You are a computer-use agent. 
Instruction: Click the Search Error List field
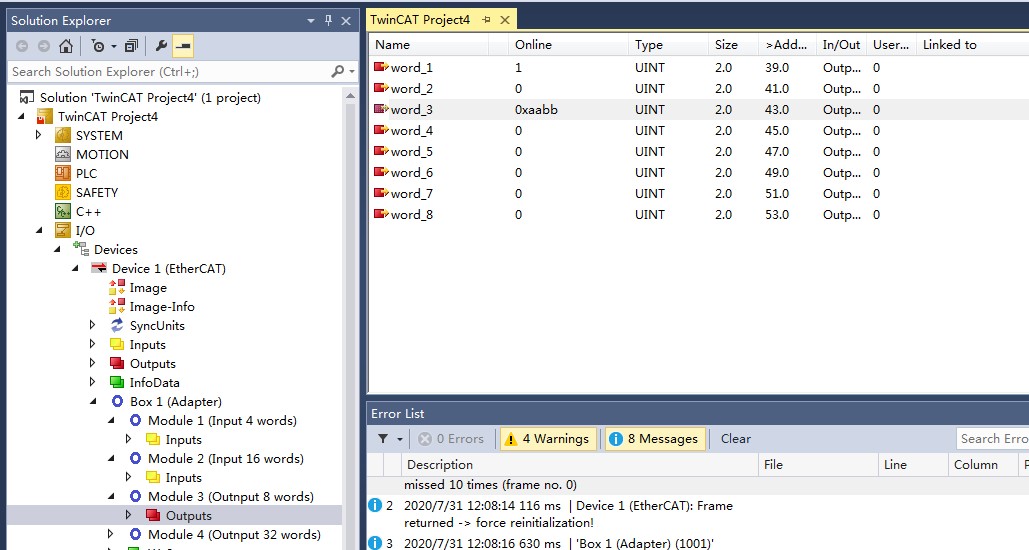pos(992,439)
